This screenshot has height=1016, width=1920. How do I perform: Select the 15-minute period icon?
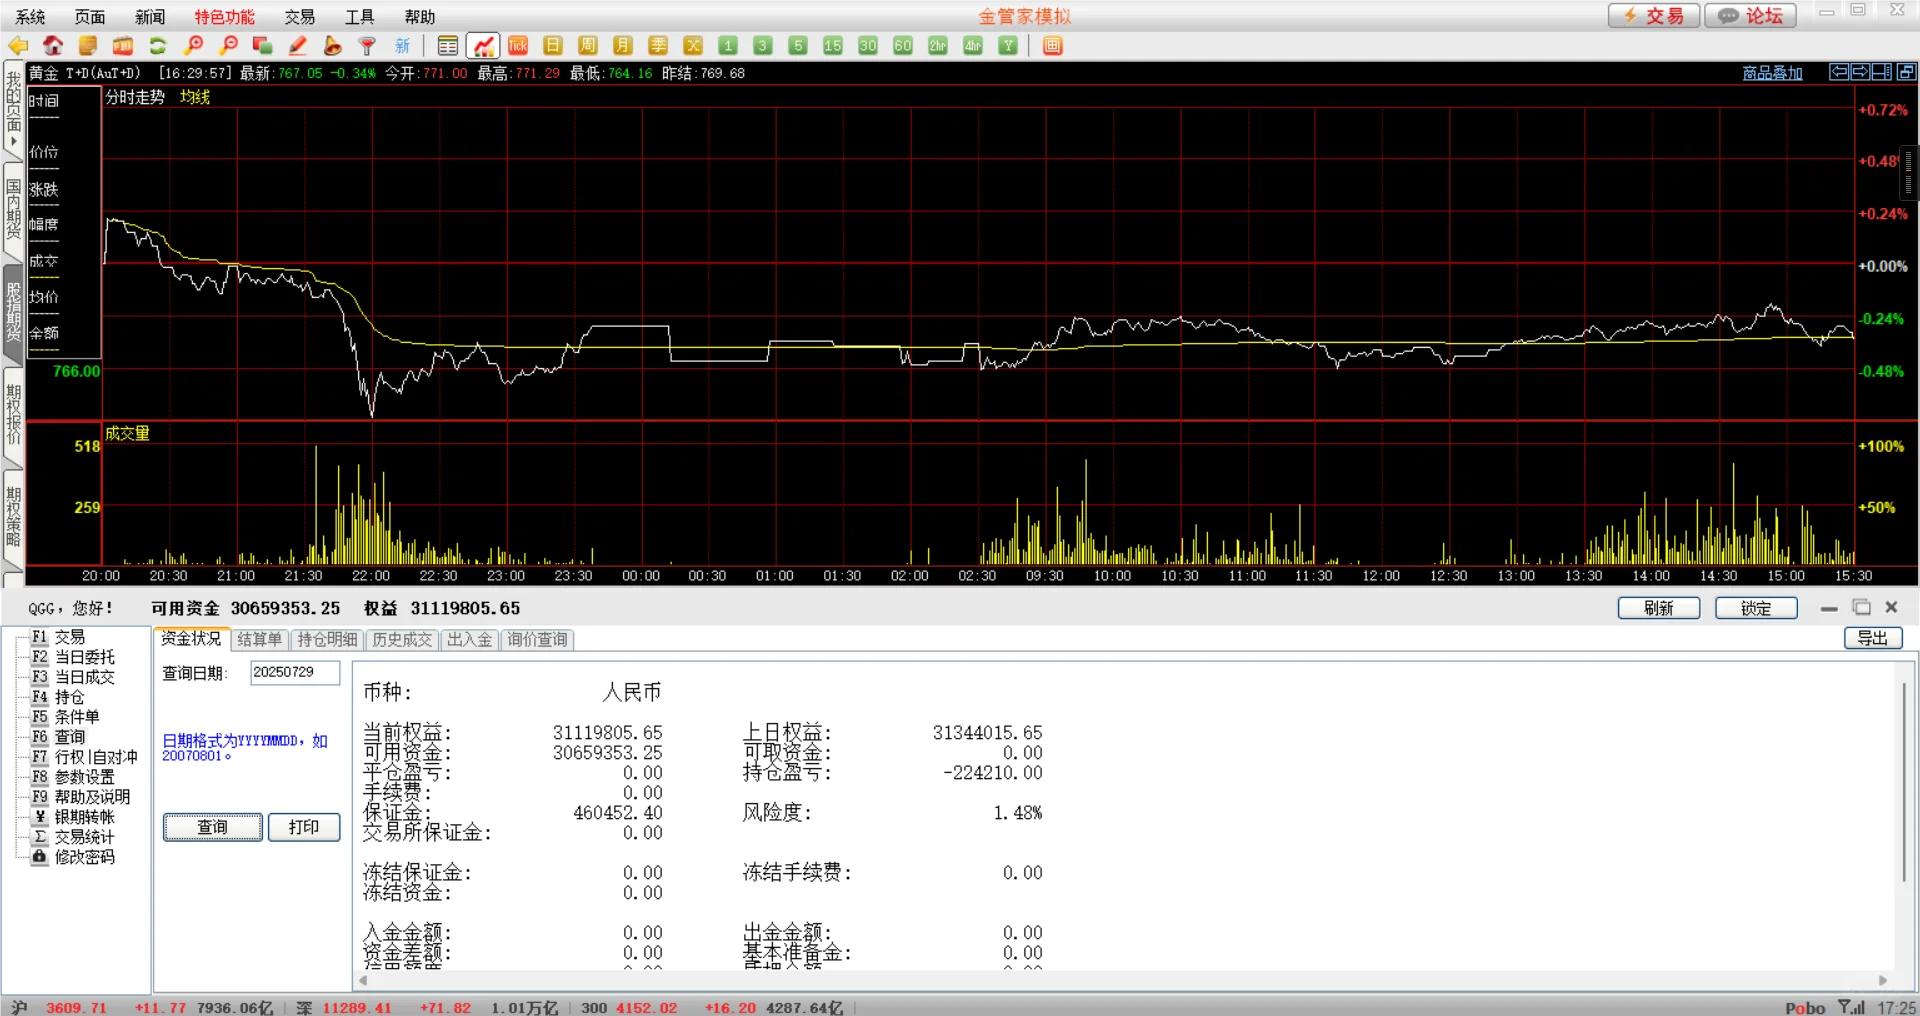click(x=833, y=46)
